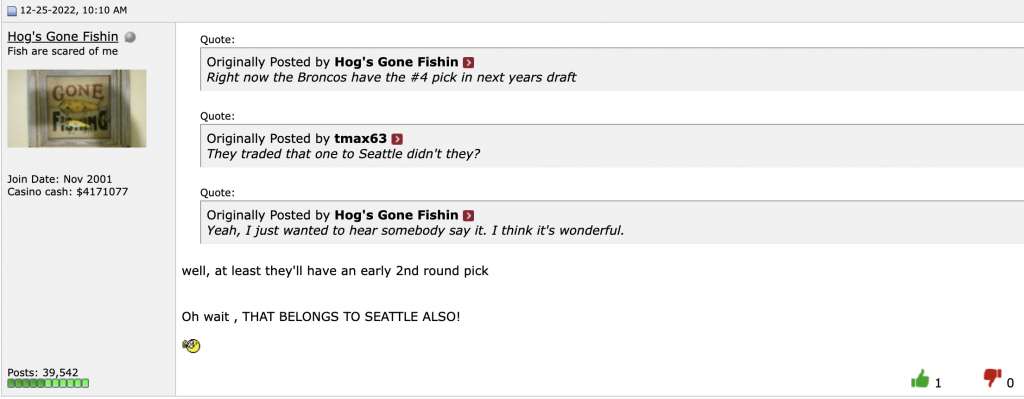Click the thumbs up count of 1

pyautogui.click(x=938, y=383)
